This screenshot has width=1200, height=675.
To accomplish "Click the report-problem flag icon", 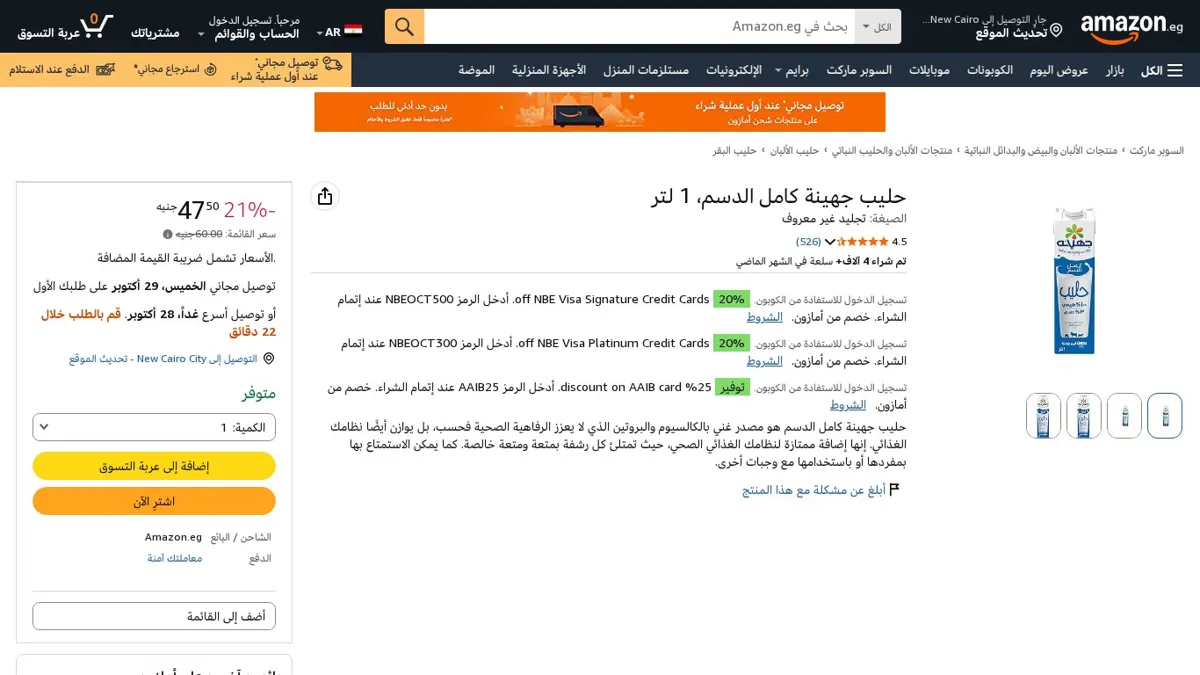I will (x=895, y=490).
